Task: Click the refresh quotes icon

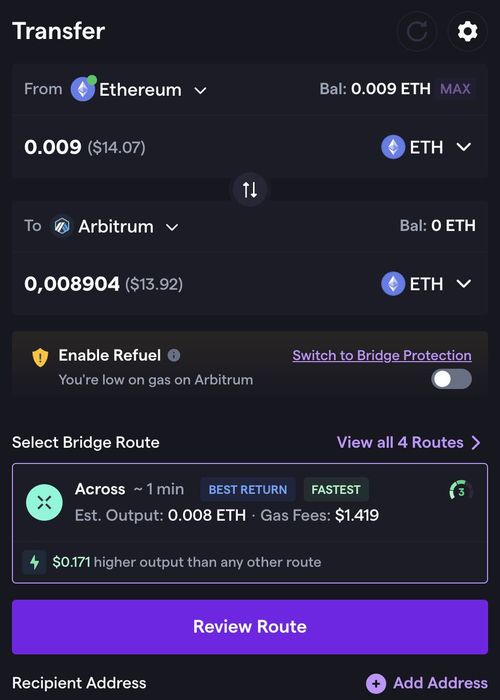Action: click(417, 32)
